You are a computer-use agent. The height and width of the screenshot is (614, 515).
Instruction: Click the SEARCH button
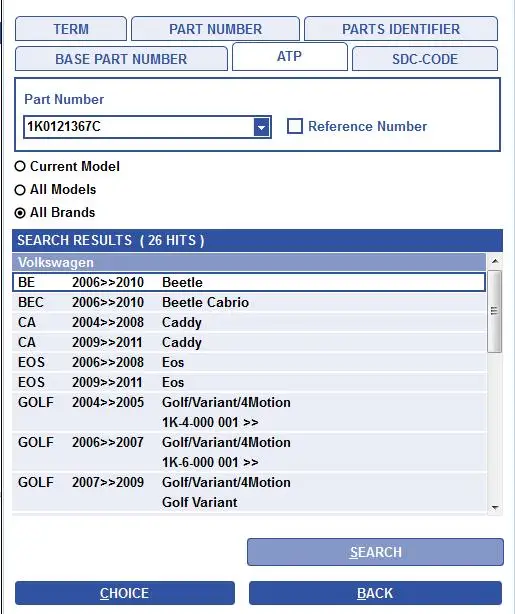375,552
